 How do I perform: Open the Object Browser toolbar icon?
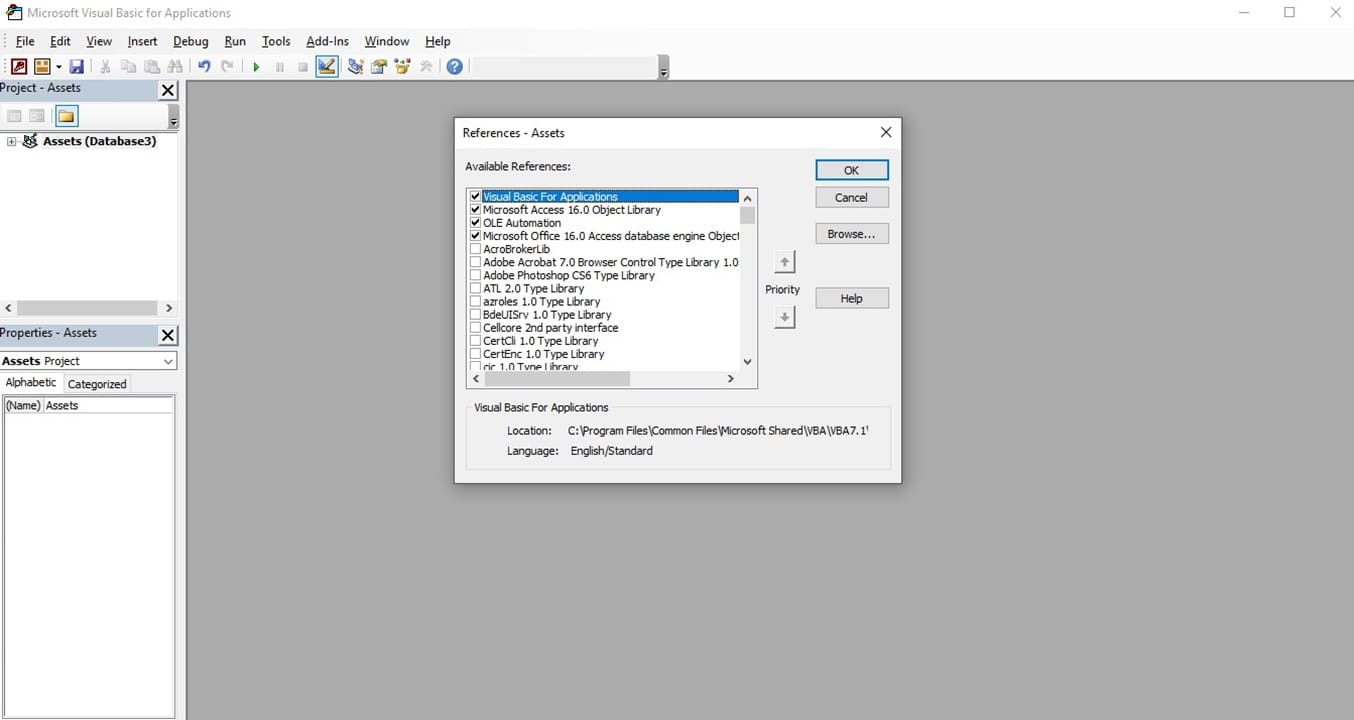(403, 67)
